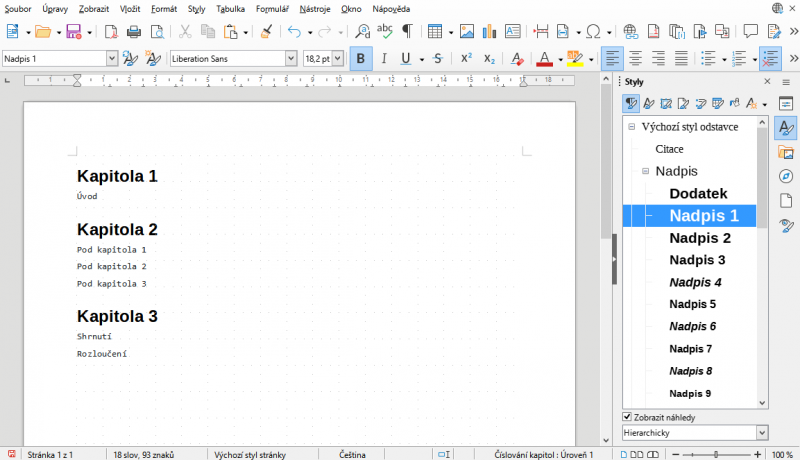Align paragraph left
Viewport: 800px width, 460px height.
tap(612, 58)
